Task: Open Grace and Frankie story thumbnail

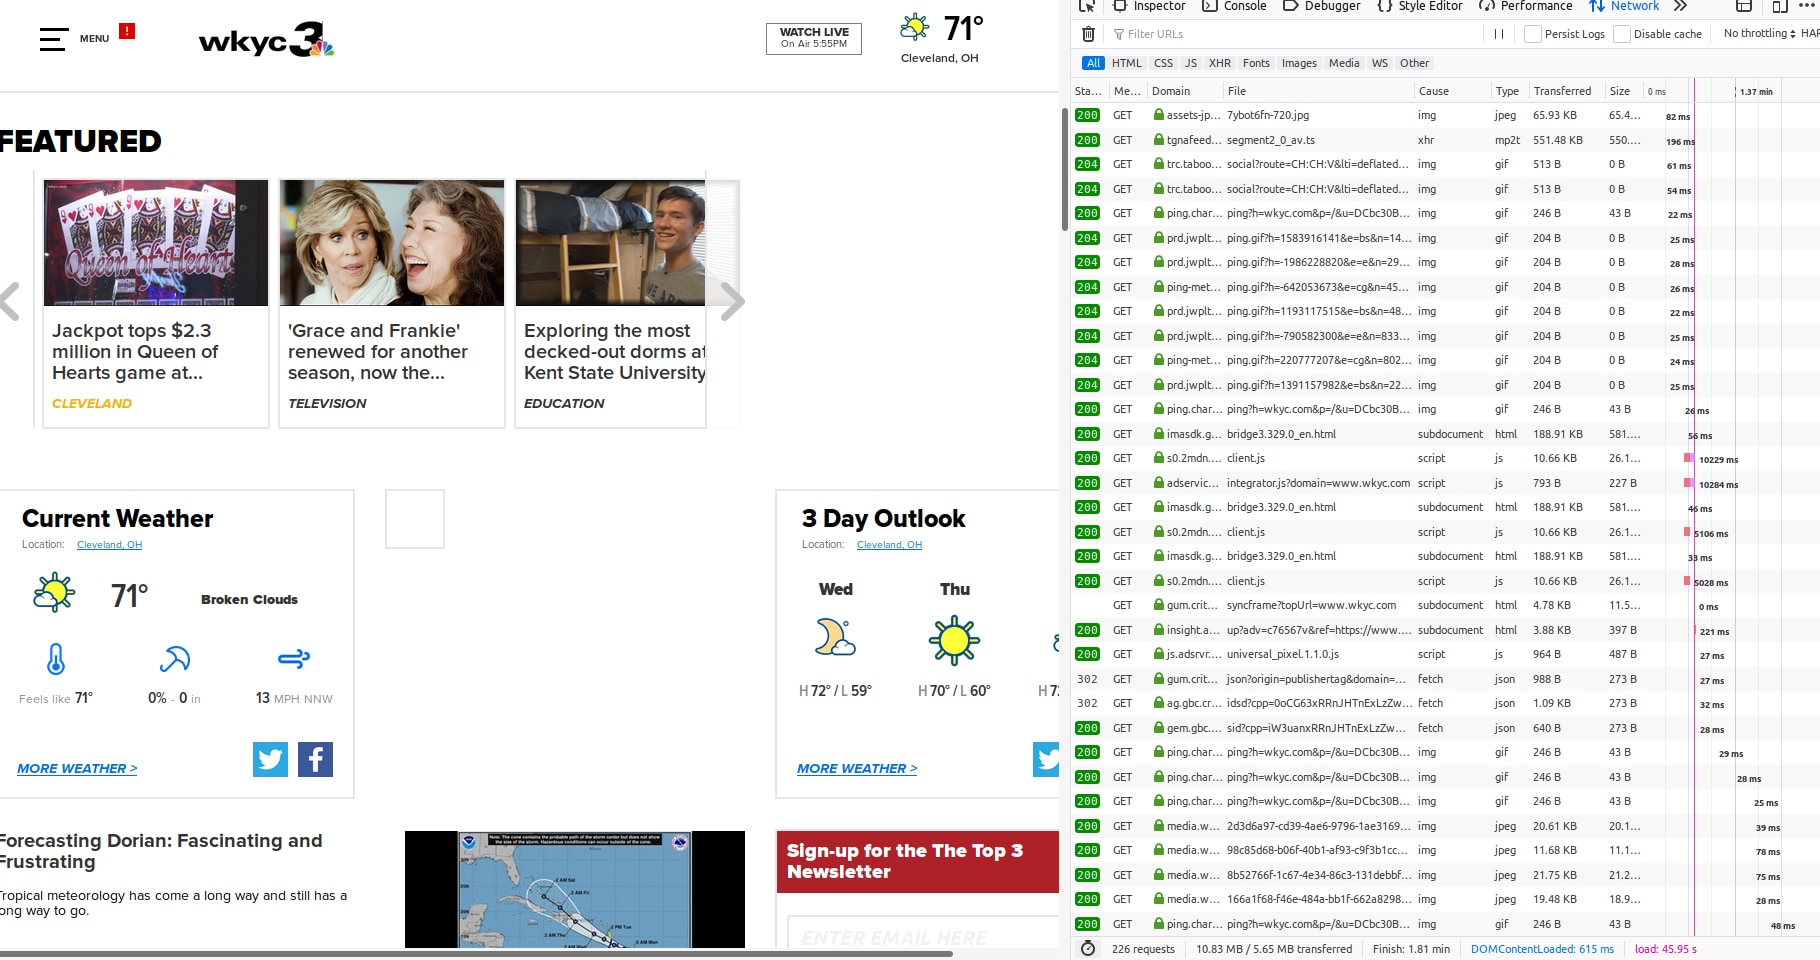Action: click(392, 243)
